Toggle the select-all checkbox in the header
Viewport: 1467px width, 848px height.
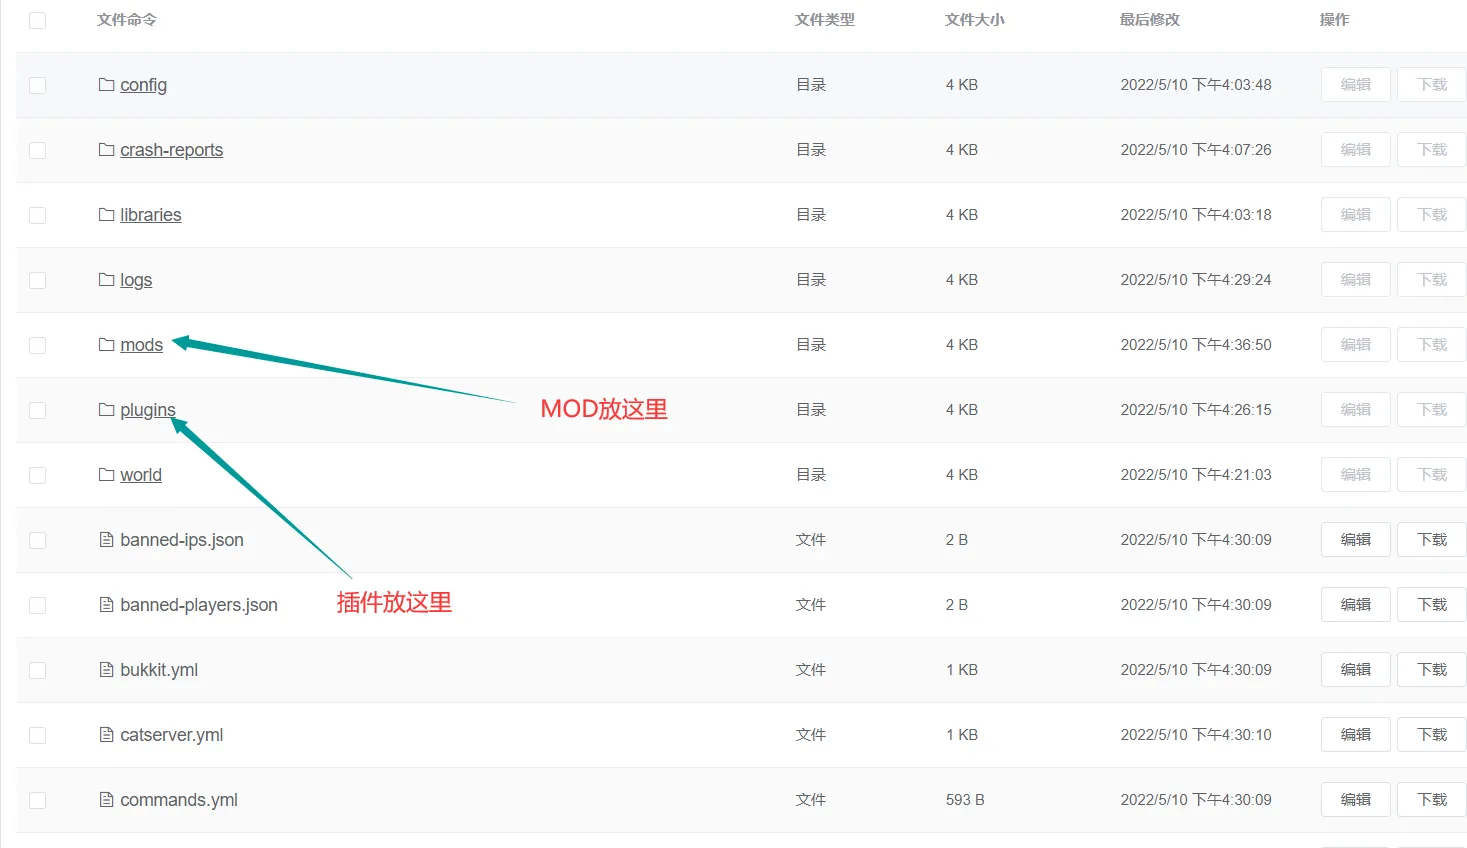click(38, 20)
